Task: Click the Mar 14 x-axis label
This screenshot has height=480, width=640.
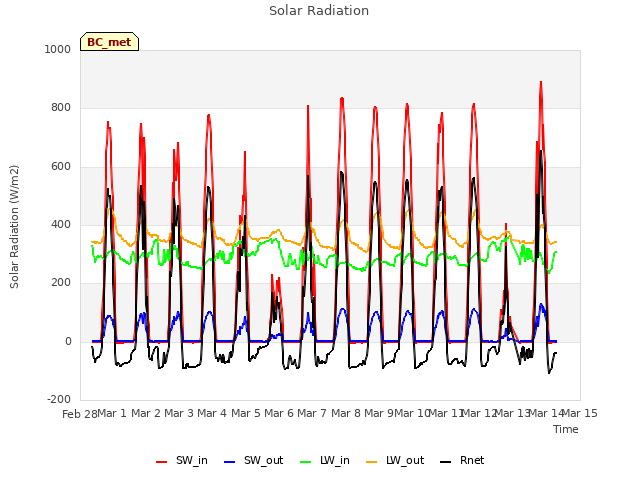Action: [x=546, y=413]
